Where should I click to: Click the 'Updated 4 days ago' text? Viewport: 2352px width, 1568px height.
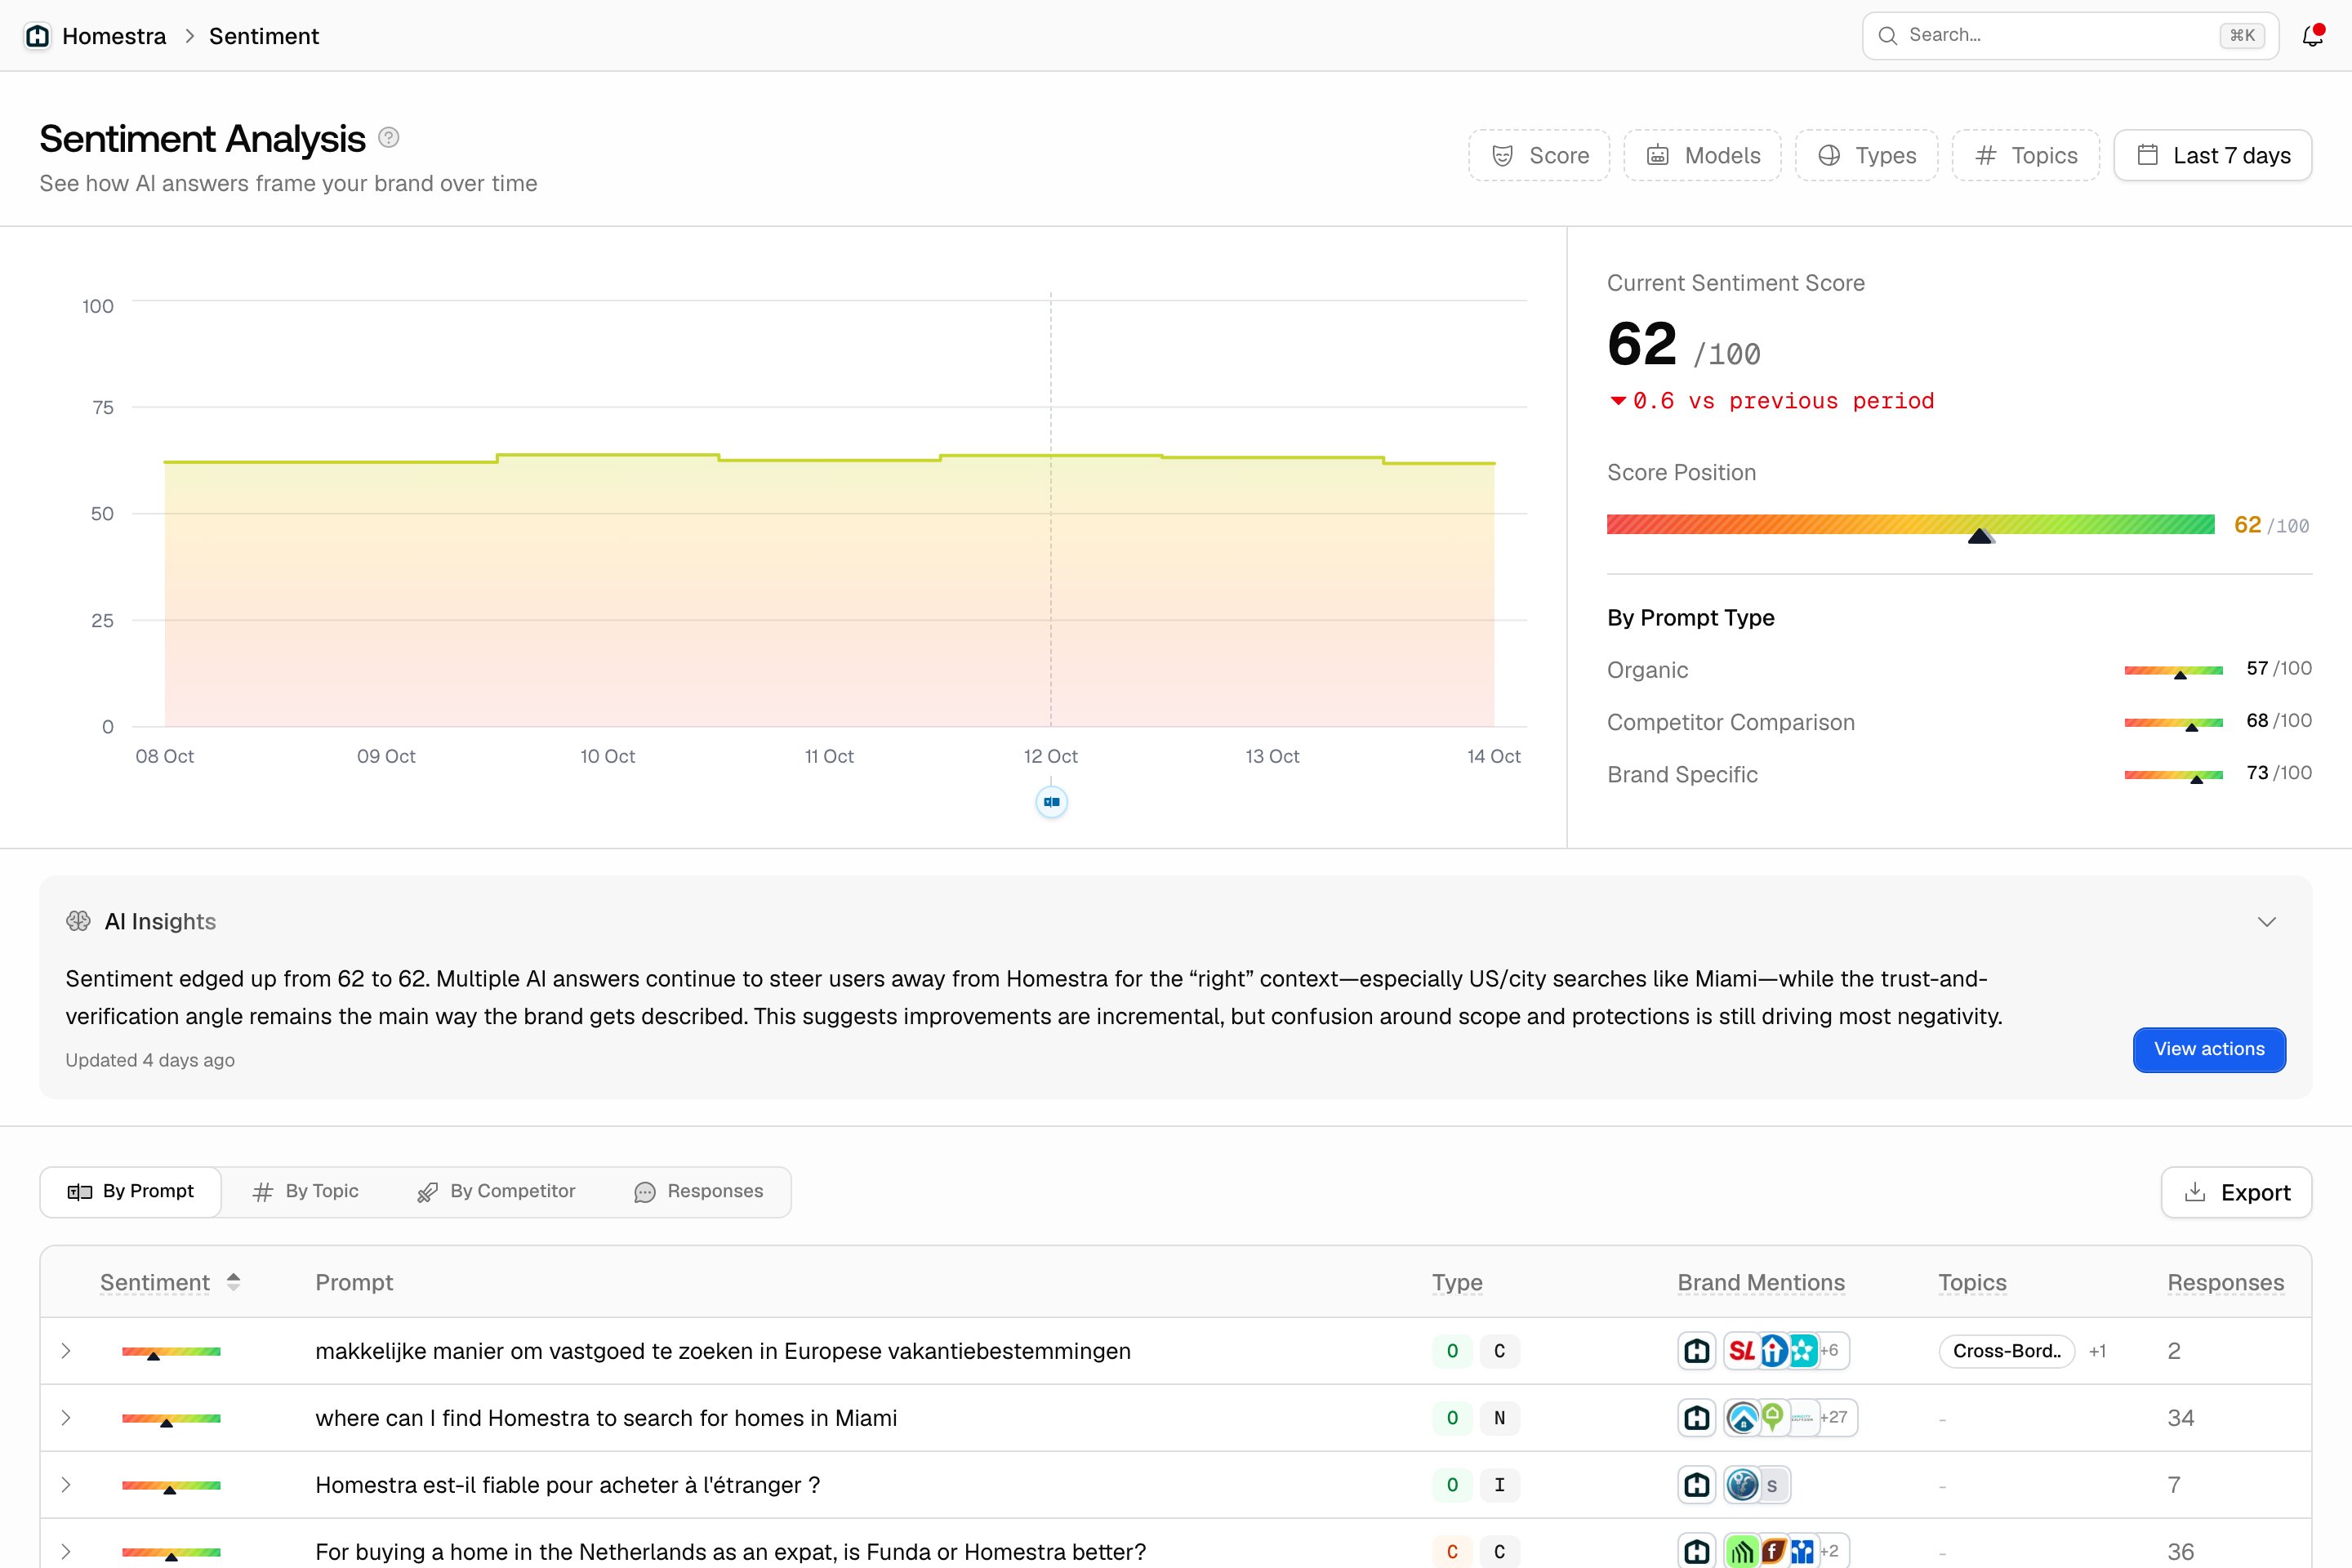[150, 1060]
